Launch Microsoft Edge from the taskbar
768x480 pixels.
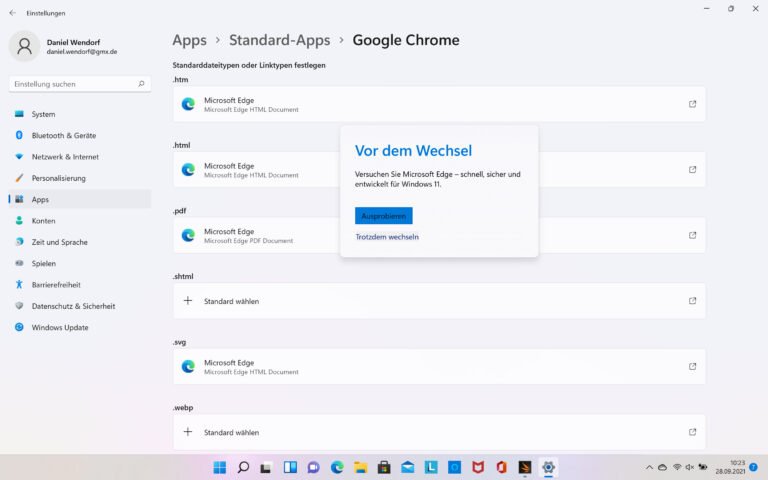(x=337, y=467)
